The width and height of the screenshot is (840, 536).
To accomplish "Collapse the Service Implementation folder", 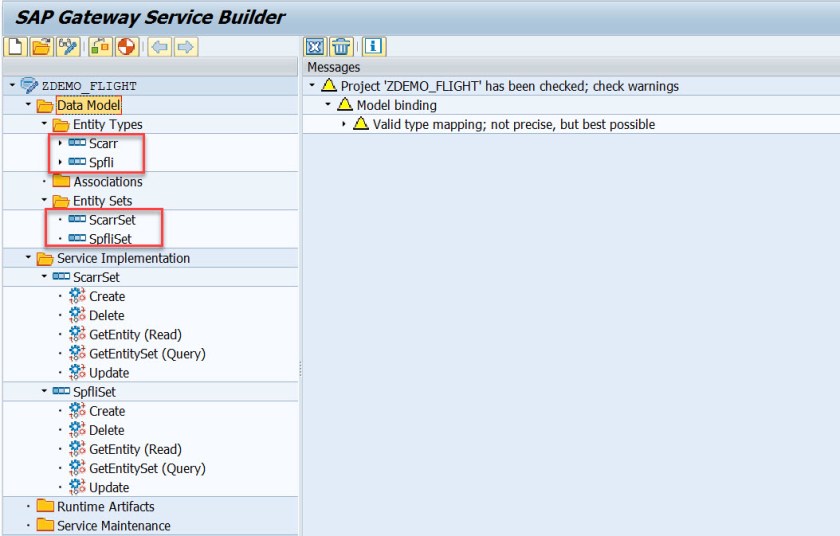I will [28, 258].
